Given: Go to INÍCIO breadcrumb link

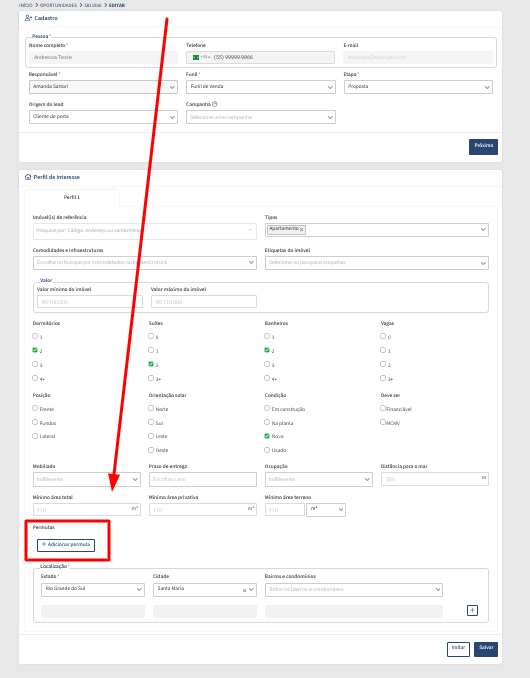Looking at the screenshot, I should pos(26,5).
